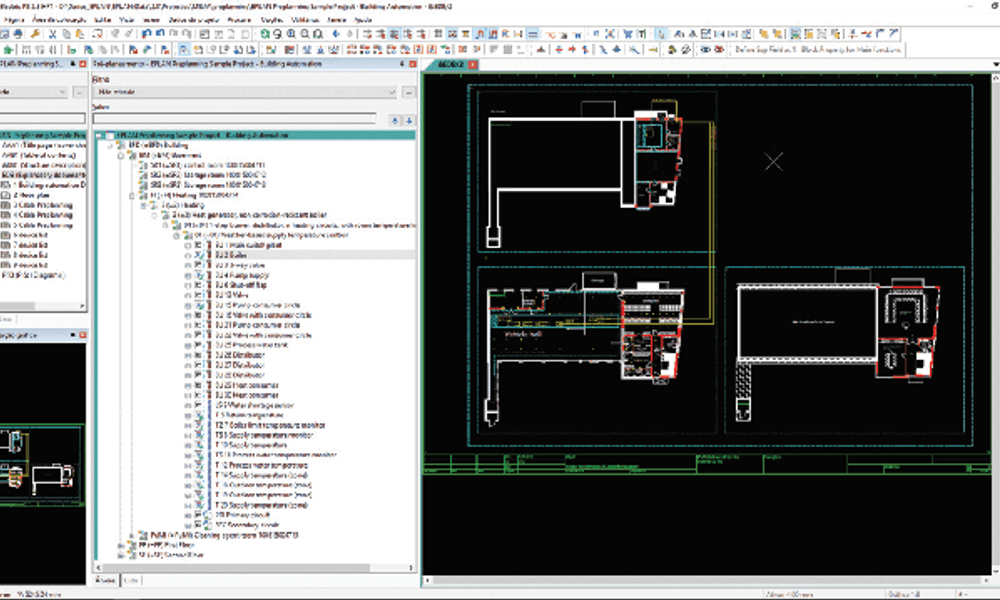Collapse the root Preplanning Sample Project node
Screen dimensions: 1000x600
point(99,135)
